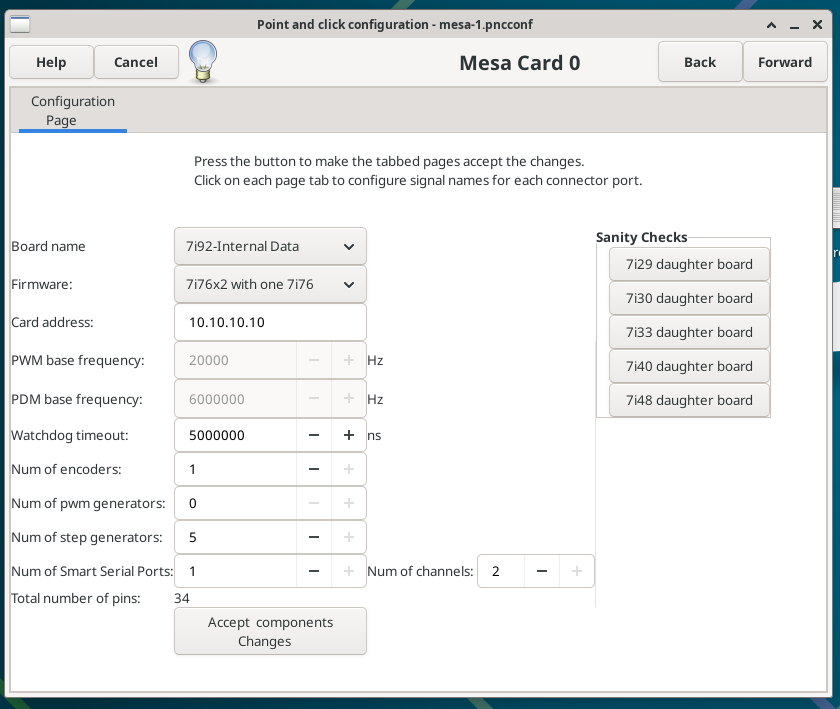Viewport: 840px width, 709px height.
Task: Decrease Num of step generators value
Action: [x=314, y=537]
